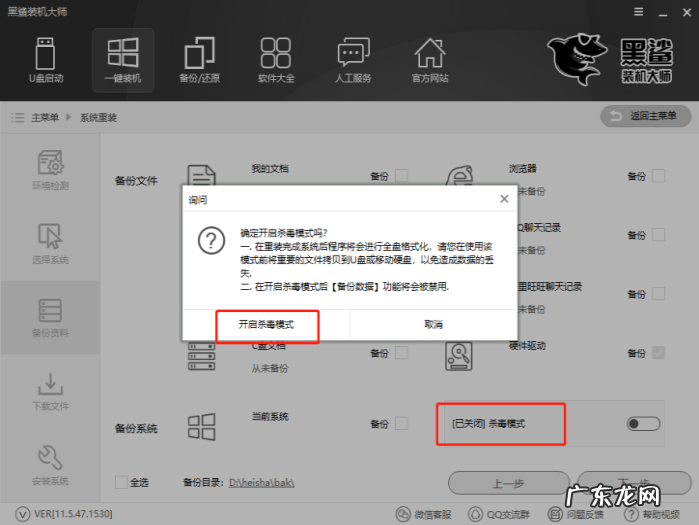This screenshot has height=525, width=699.
Task: Click 取消 in the dialog
Action: click(x=434, y=325)
